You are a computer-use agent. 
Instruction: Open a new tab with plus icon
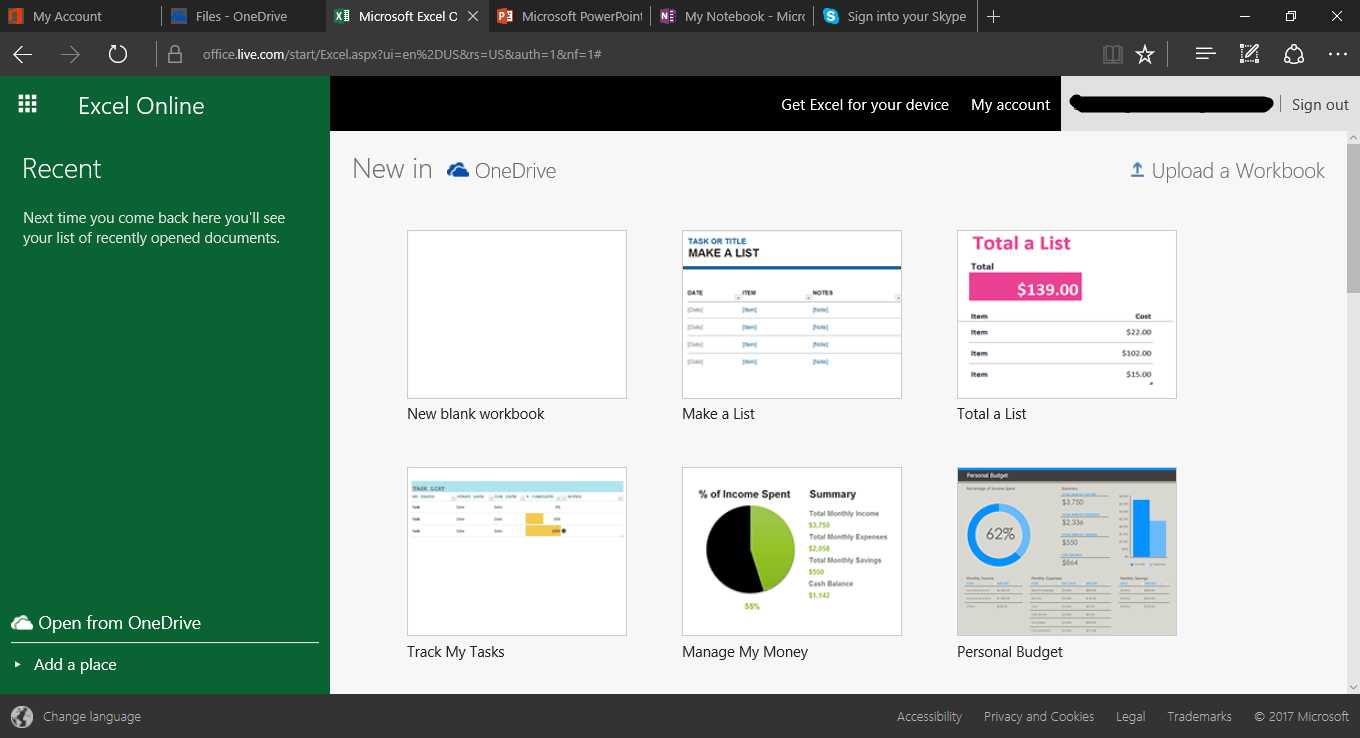pyautogui.click(x=993, y=16)
